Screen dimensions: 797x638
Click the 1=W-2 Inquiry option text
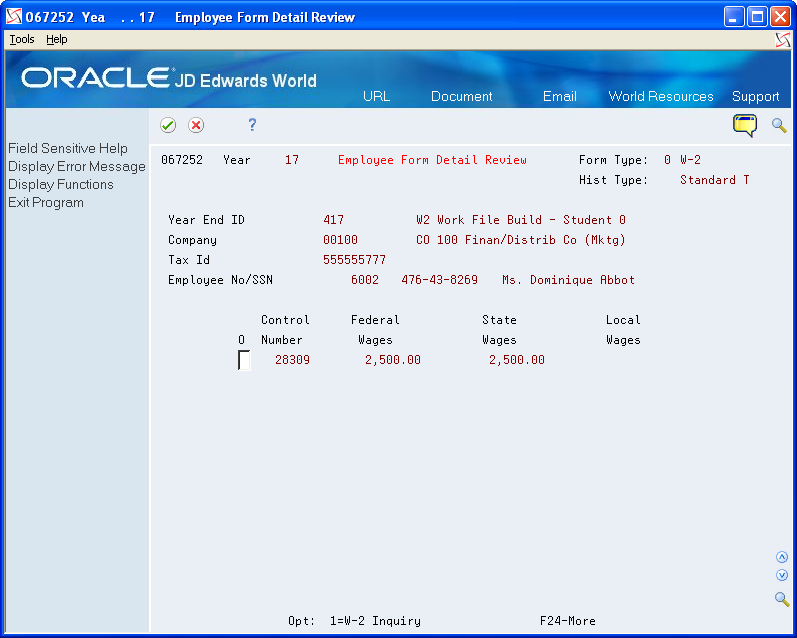coord(375,621)
